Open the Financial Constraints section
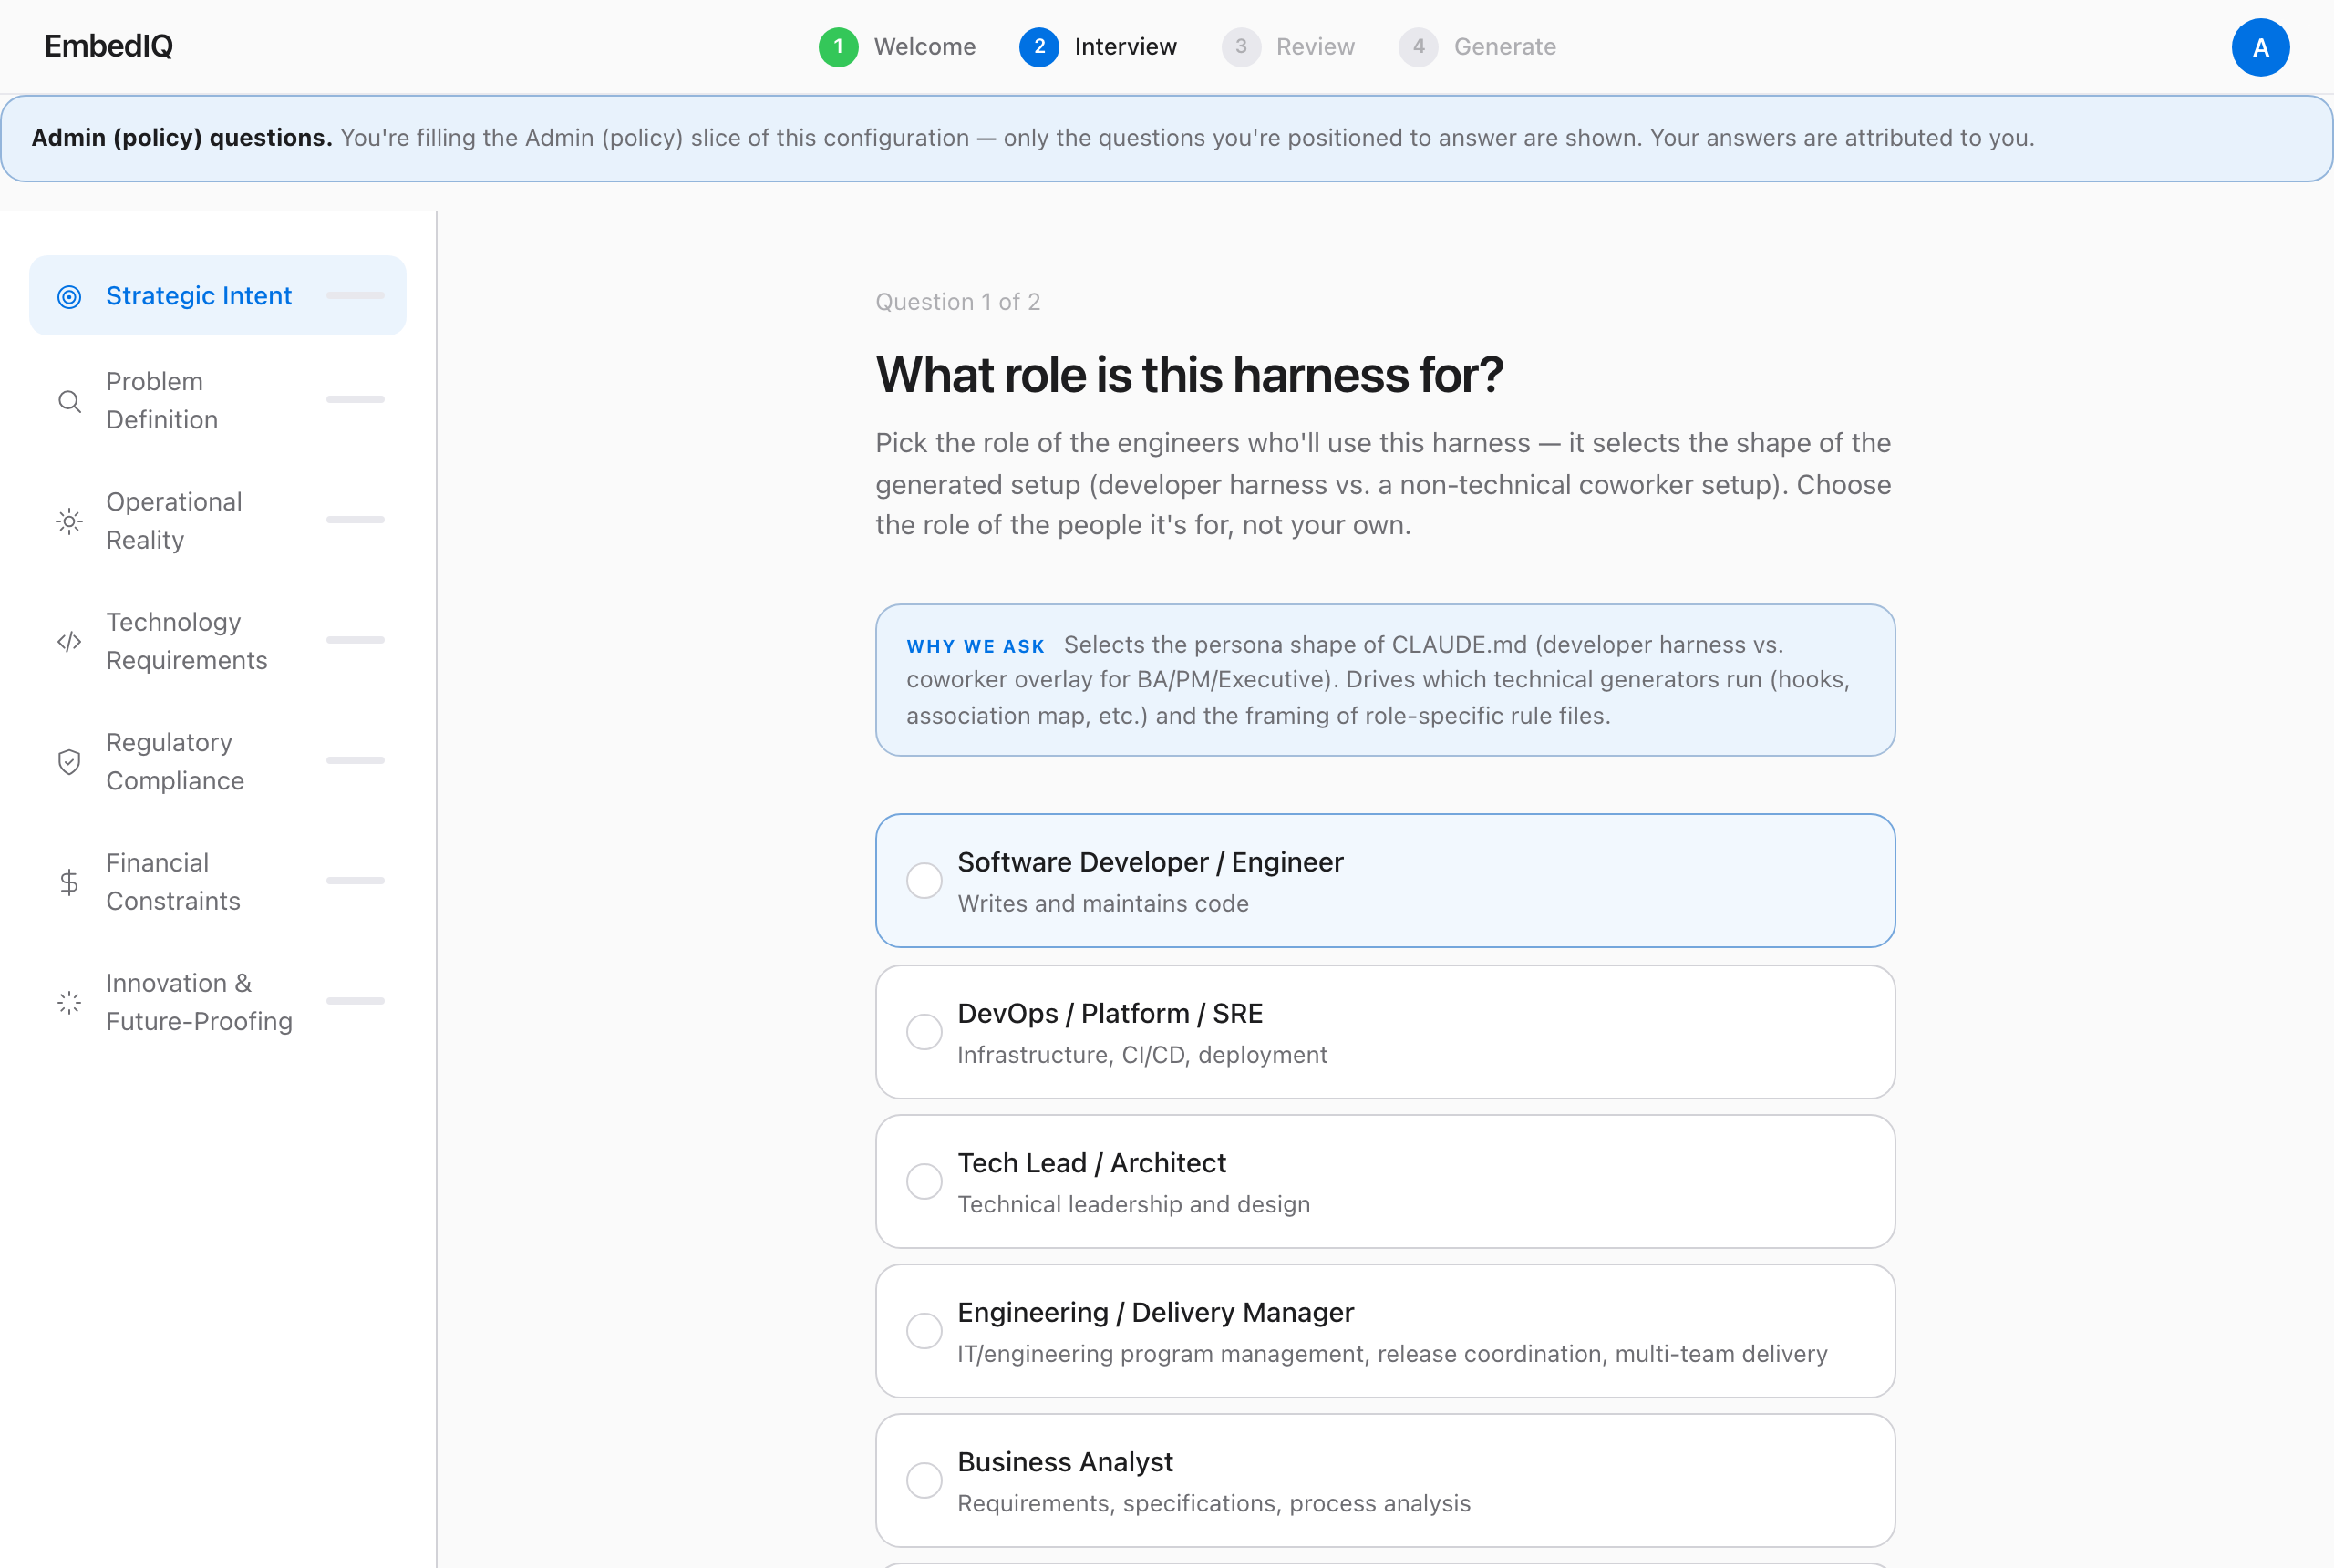The height and width of the screenshot is (1568, 2334). (x=218, y=882)
